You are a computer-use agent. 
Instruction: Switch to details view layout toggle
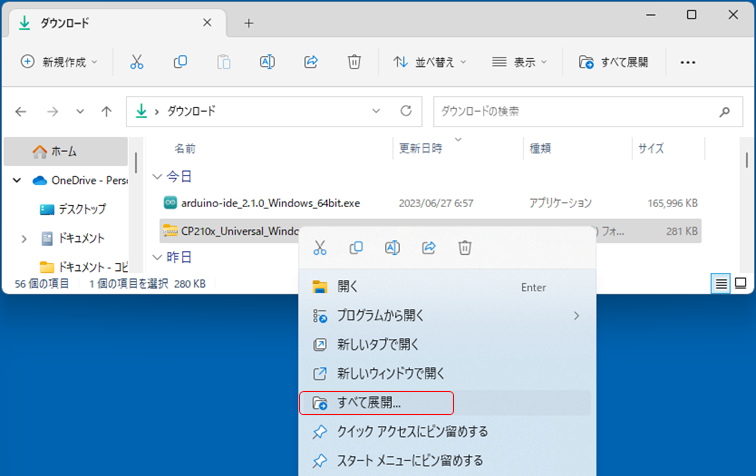click(720, 283)
